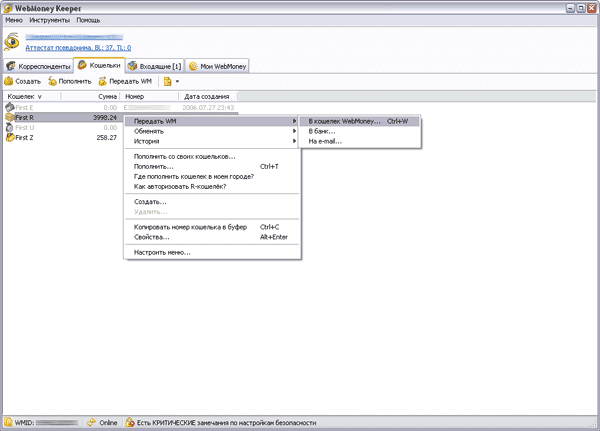Select Пополнить… Ctrl+T menu entry
This screenshot has height=431, width=600.
click(212, 167)
